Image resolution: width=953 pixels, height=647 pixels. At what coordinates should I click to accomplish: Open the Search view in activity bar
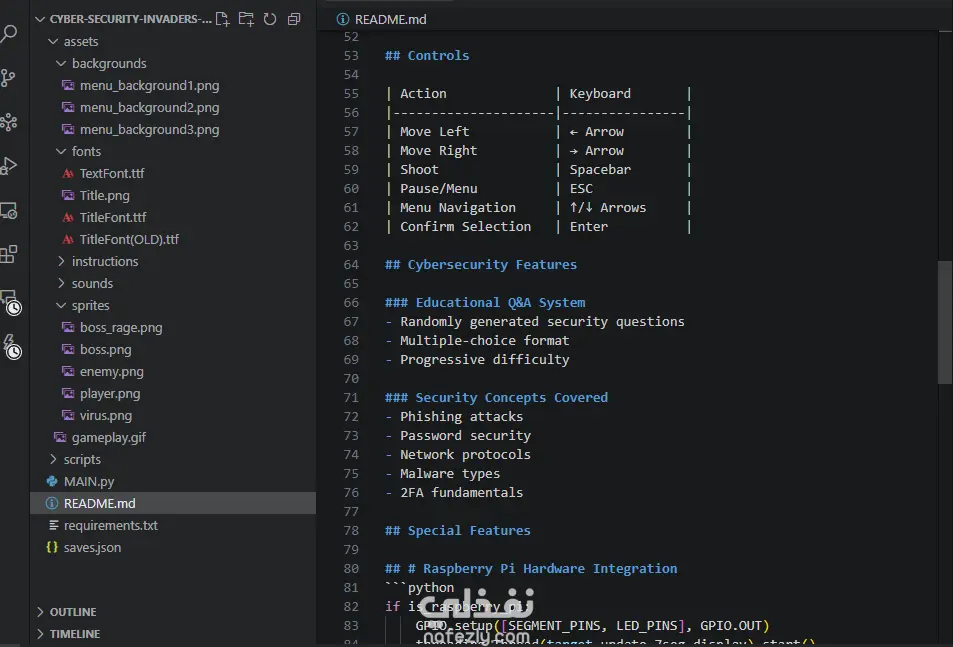pyautogui.click(x=9, y=33)
